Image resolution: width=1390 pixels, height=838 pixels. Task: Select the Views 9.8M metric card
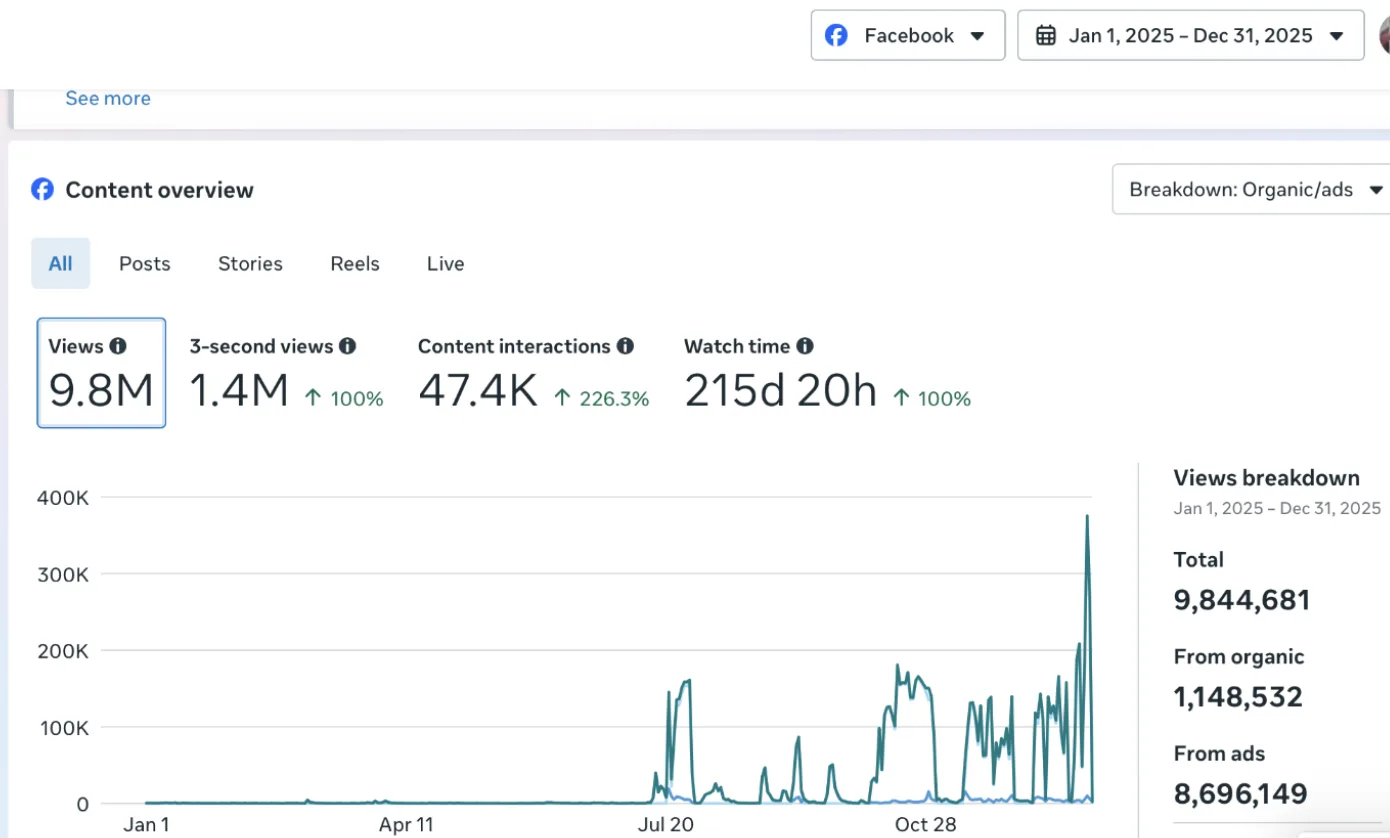click(x=101, y=373)
